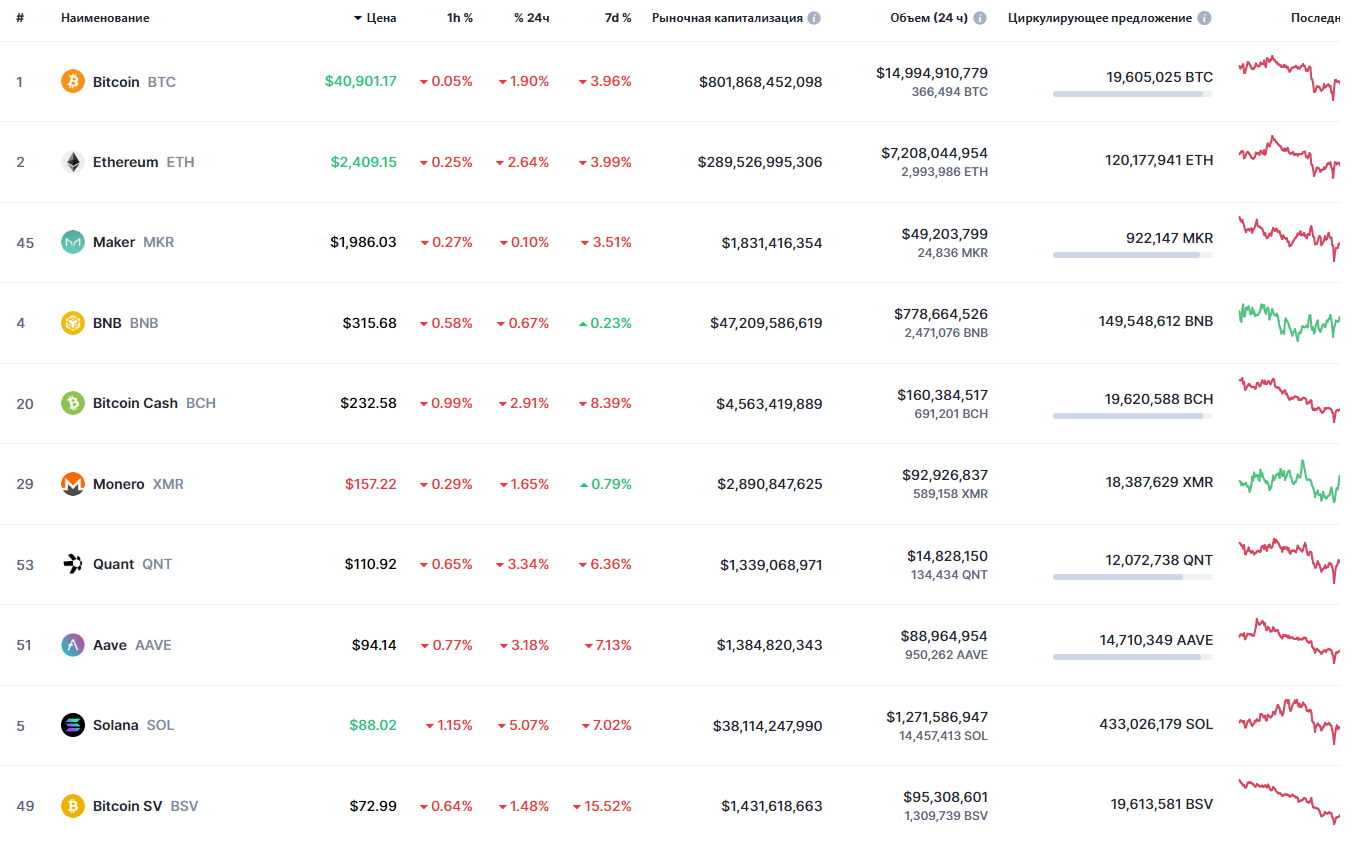Click 433,026,179 SOL circulating supply
1359x843 pixels.
click(1156, 724)
